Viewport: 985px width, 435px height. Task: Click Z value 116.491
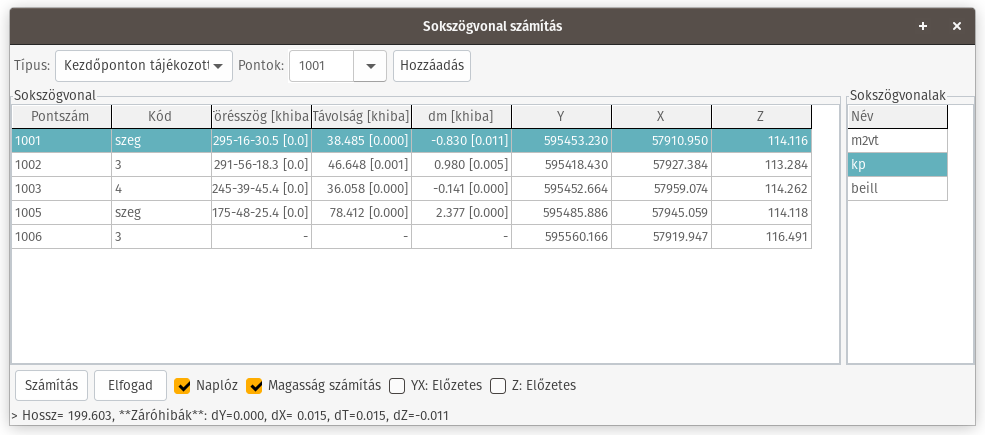click(761, 236)
